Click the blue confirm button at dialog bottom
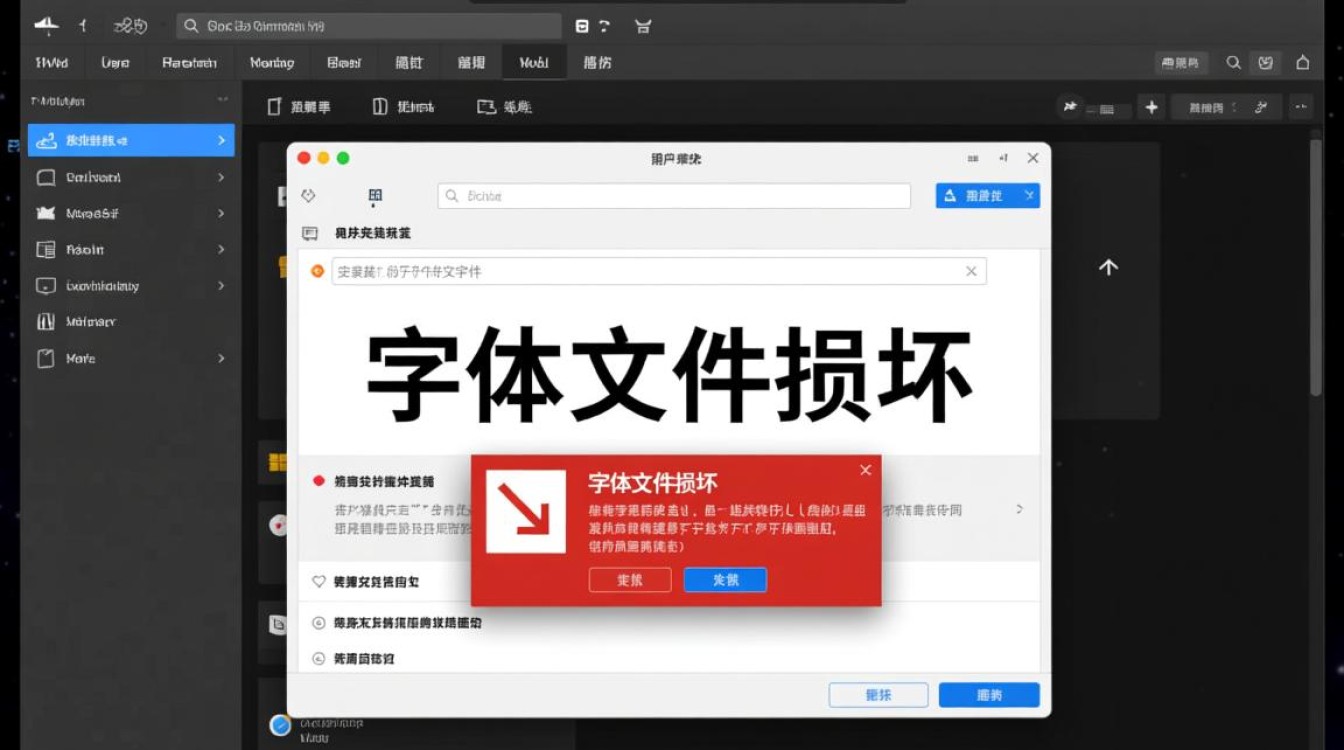 [x=989, y=695]
